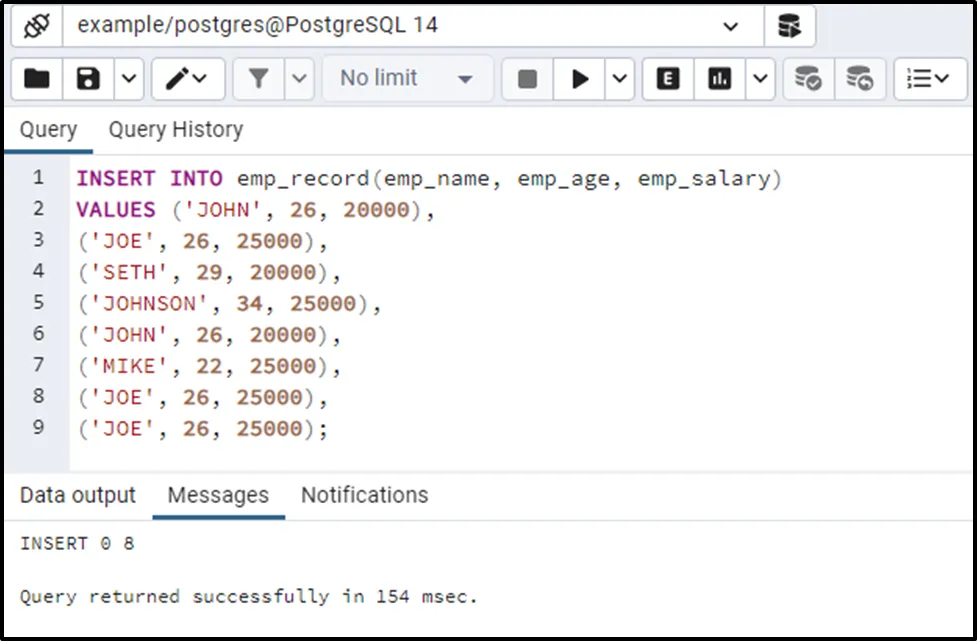The height and width of the screenshot is (641, 977).
Task: Click the connection status plug icon
Action: point(36,26)
